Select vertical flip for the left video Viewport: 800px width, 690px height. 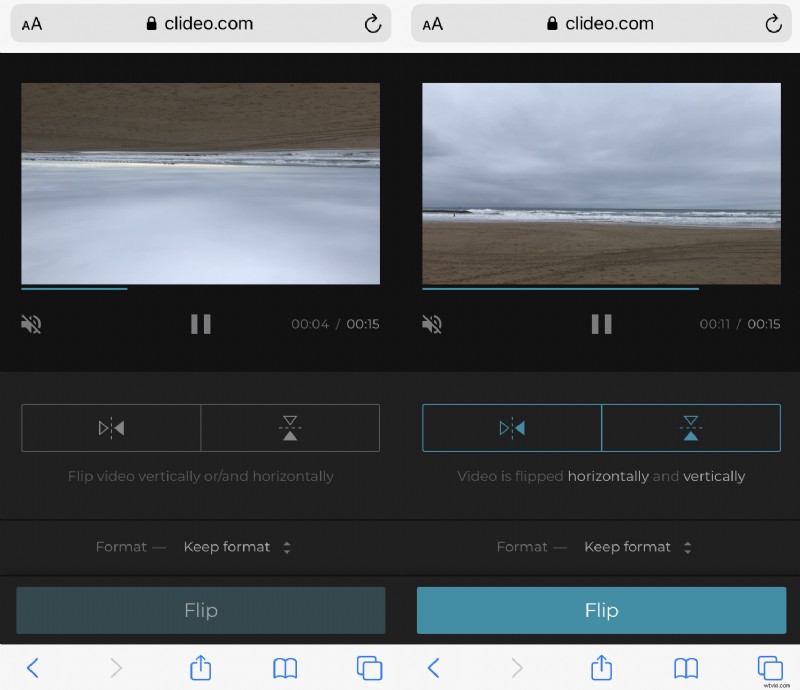point(290,427)
